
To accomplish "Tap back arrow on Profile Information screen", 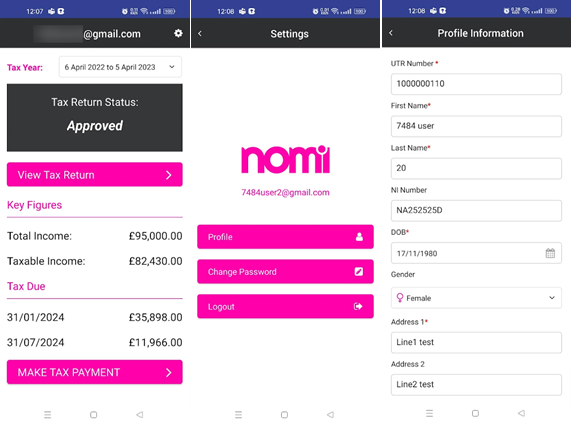I will pyautogui.click(x=391, y=33).
